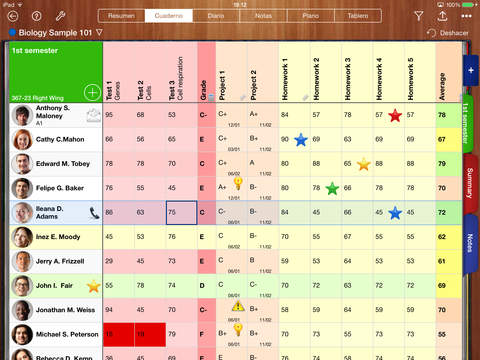The image size is (480, 360).
Task: Click the warning triangle in Jonathan M. Weiss row
Action: pos(238,306)
